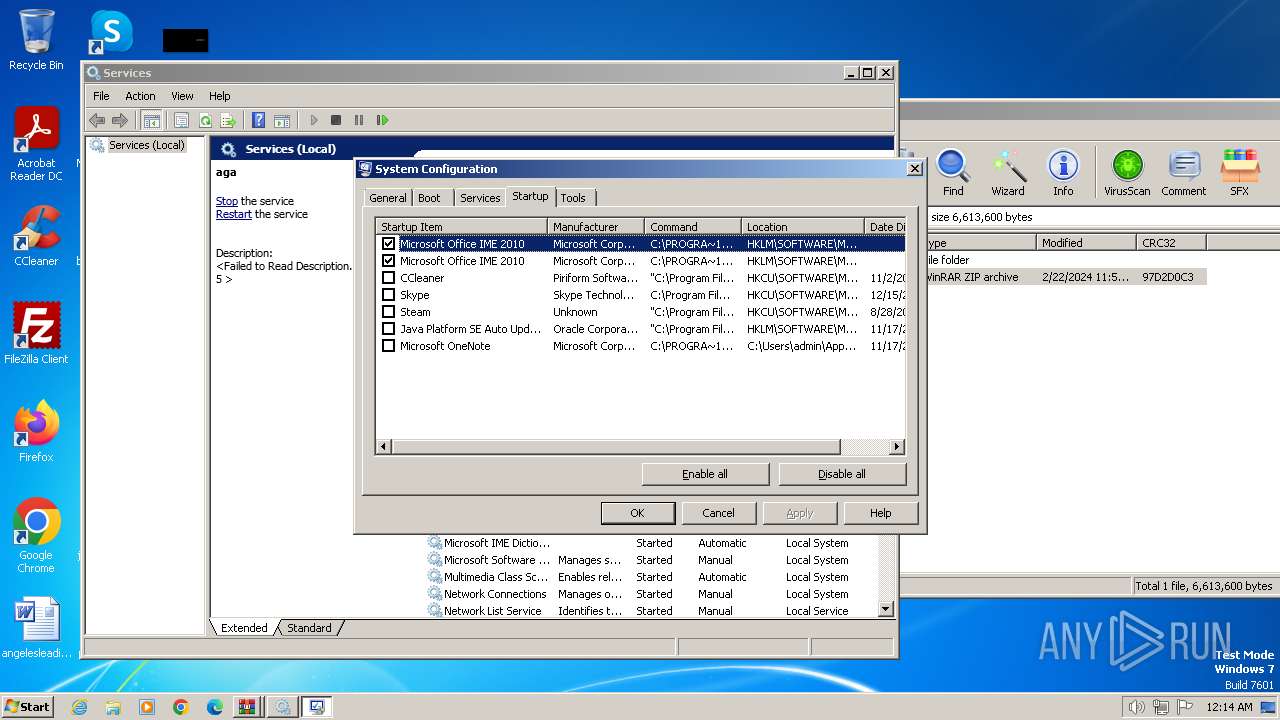The image size is (1280, 720).
Task: Enable the Steam startup item checkbox
Action: point(389,312)
